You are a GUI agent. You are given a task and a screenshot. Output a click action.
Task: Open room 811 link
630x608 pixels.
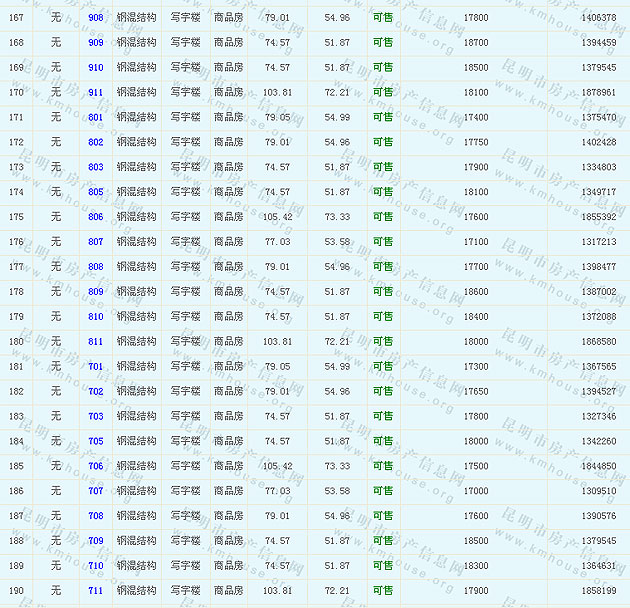coord(95,342)
